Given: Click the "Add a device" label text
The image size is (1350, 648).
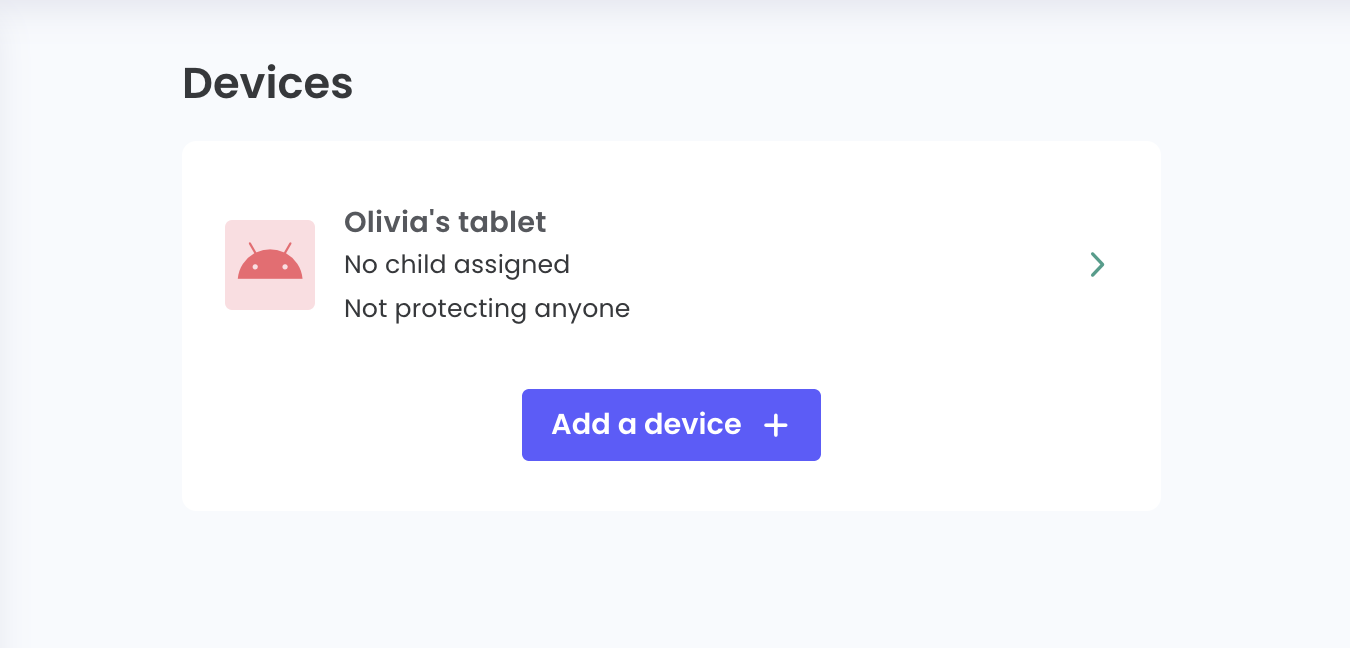Looking at the screenshot, I should click(646, 425).
